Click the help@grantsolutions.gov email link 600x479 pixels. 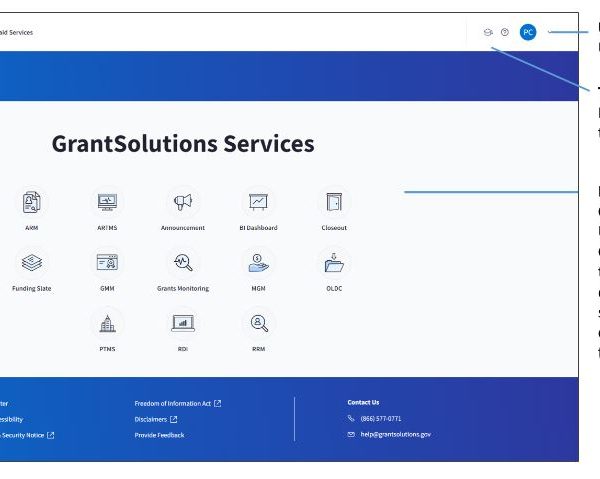point(395,435)
